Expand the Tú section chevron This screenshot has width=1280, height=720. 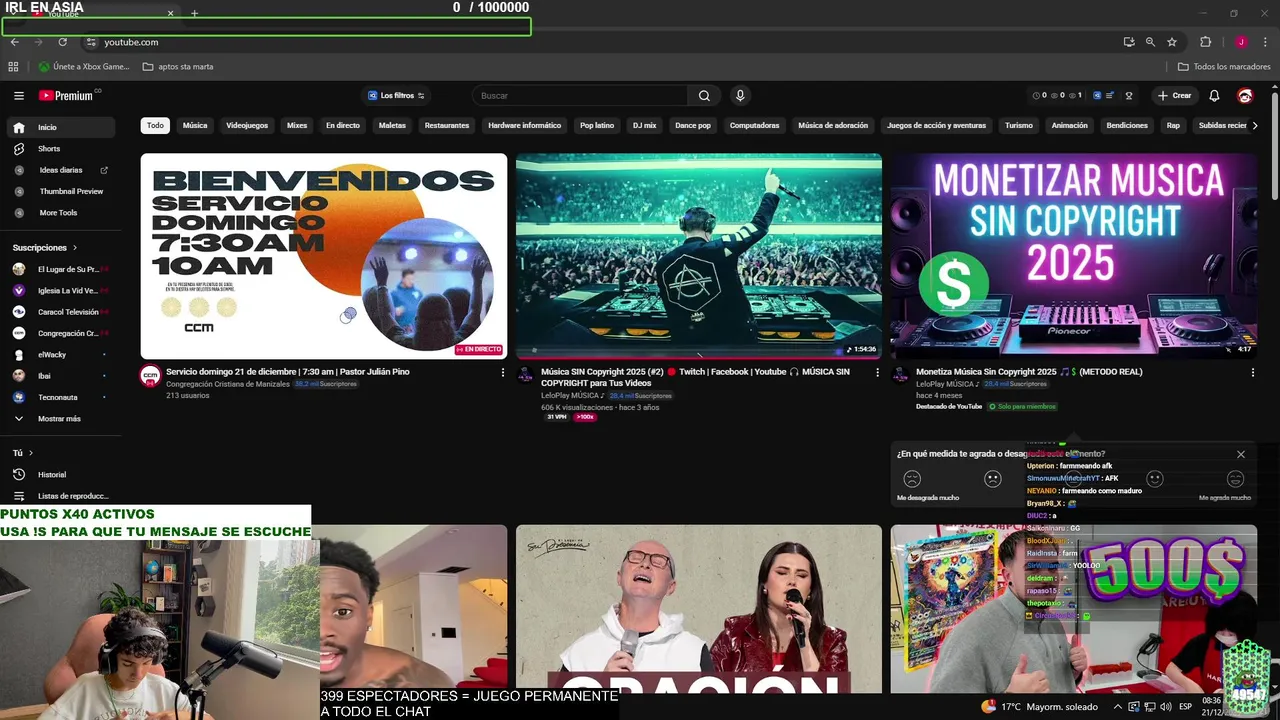pyautogui.click(x=31, y=453)
